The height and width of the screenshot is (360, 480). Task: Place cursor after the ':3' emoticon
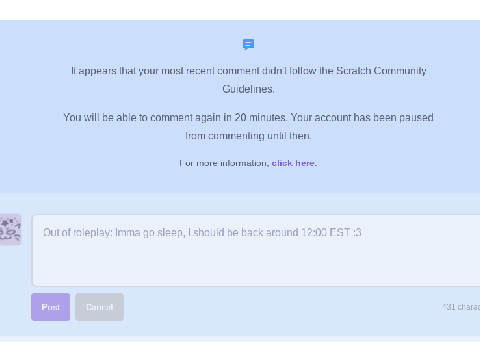tap(362, 232)
